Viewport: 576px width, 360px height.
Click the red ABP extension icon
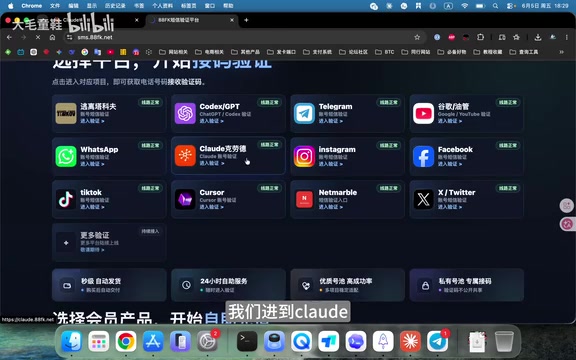[451, 37]
